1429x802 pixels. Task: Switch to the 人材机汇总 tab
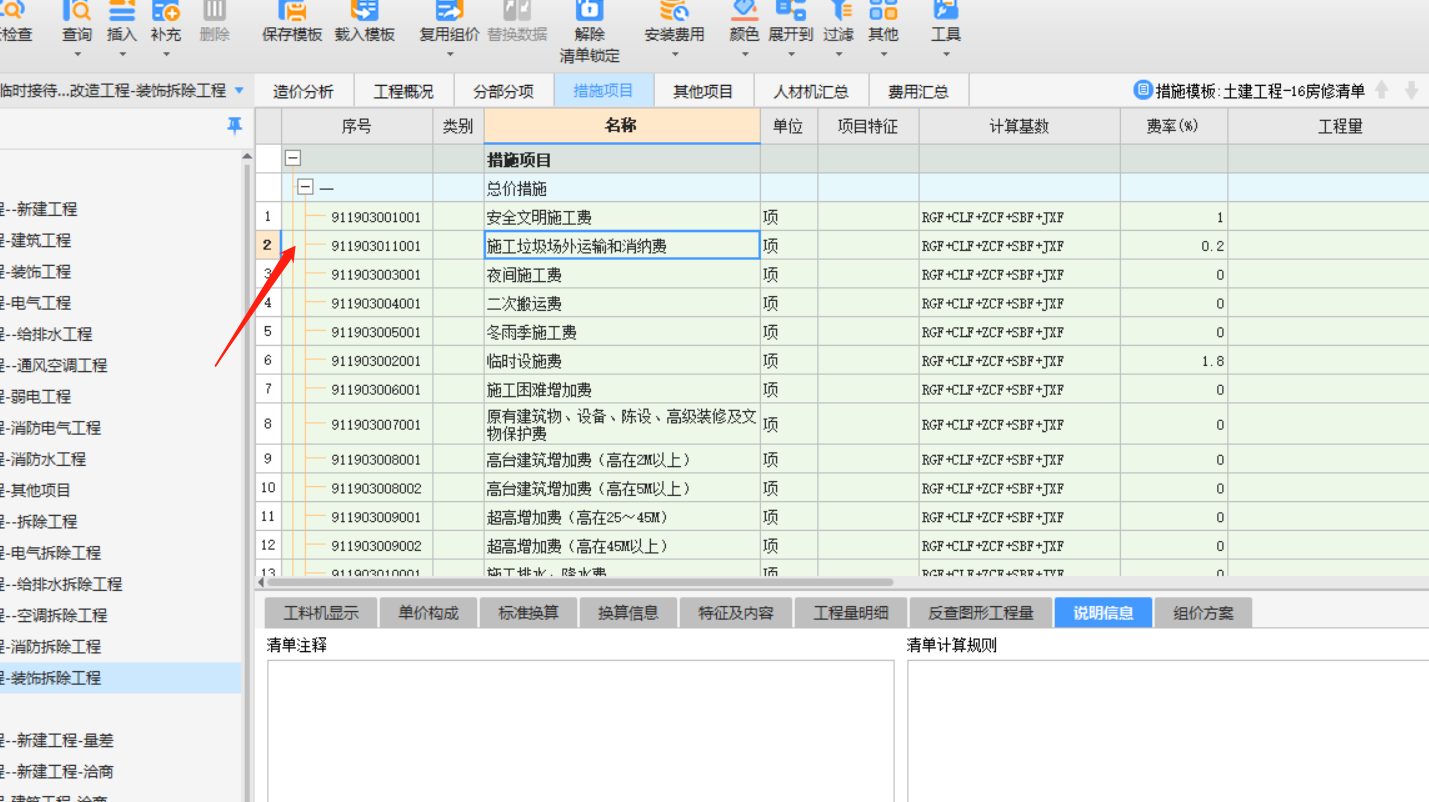click(811, 91)
